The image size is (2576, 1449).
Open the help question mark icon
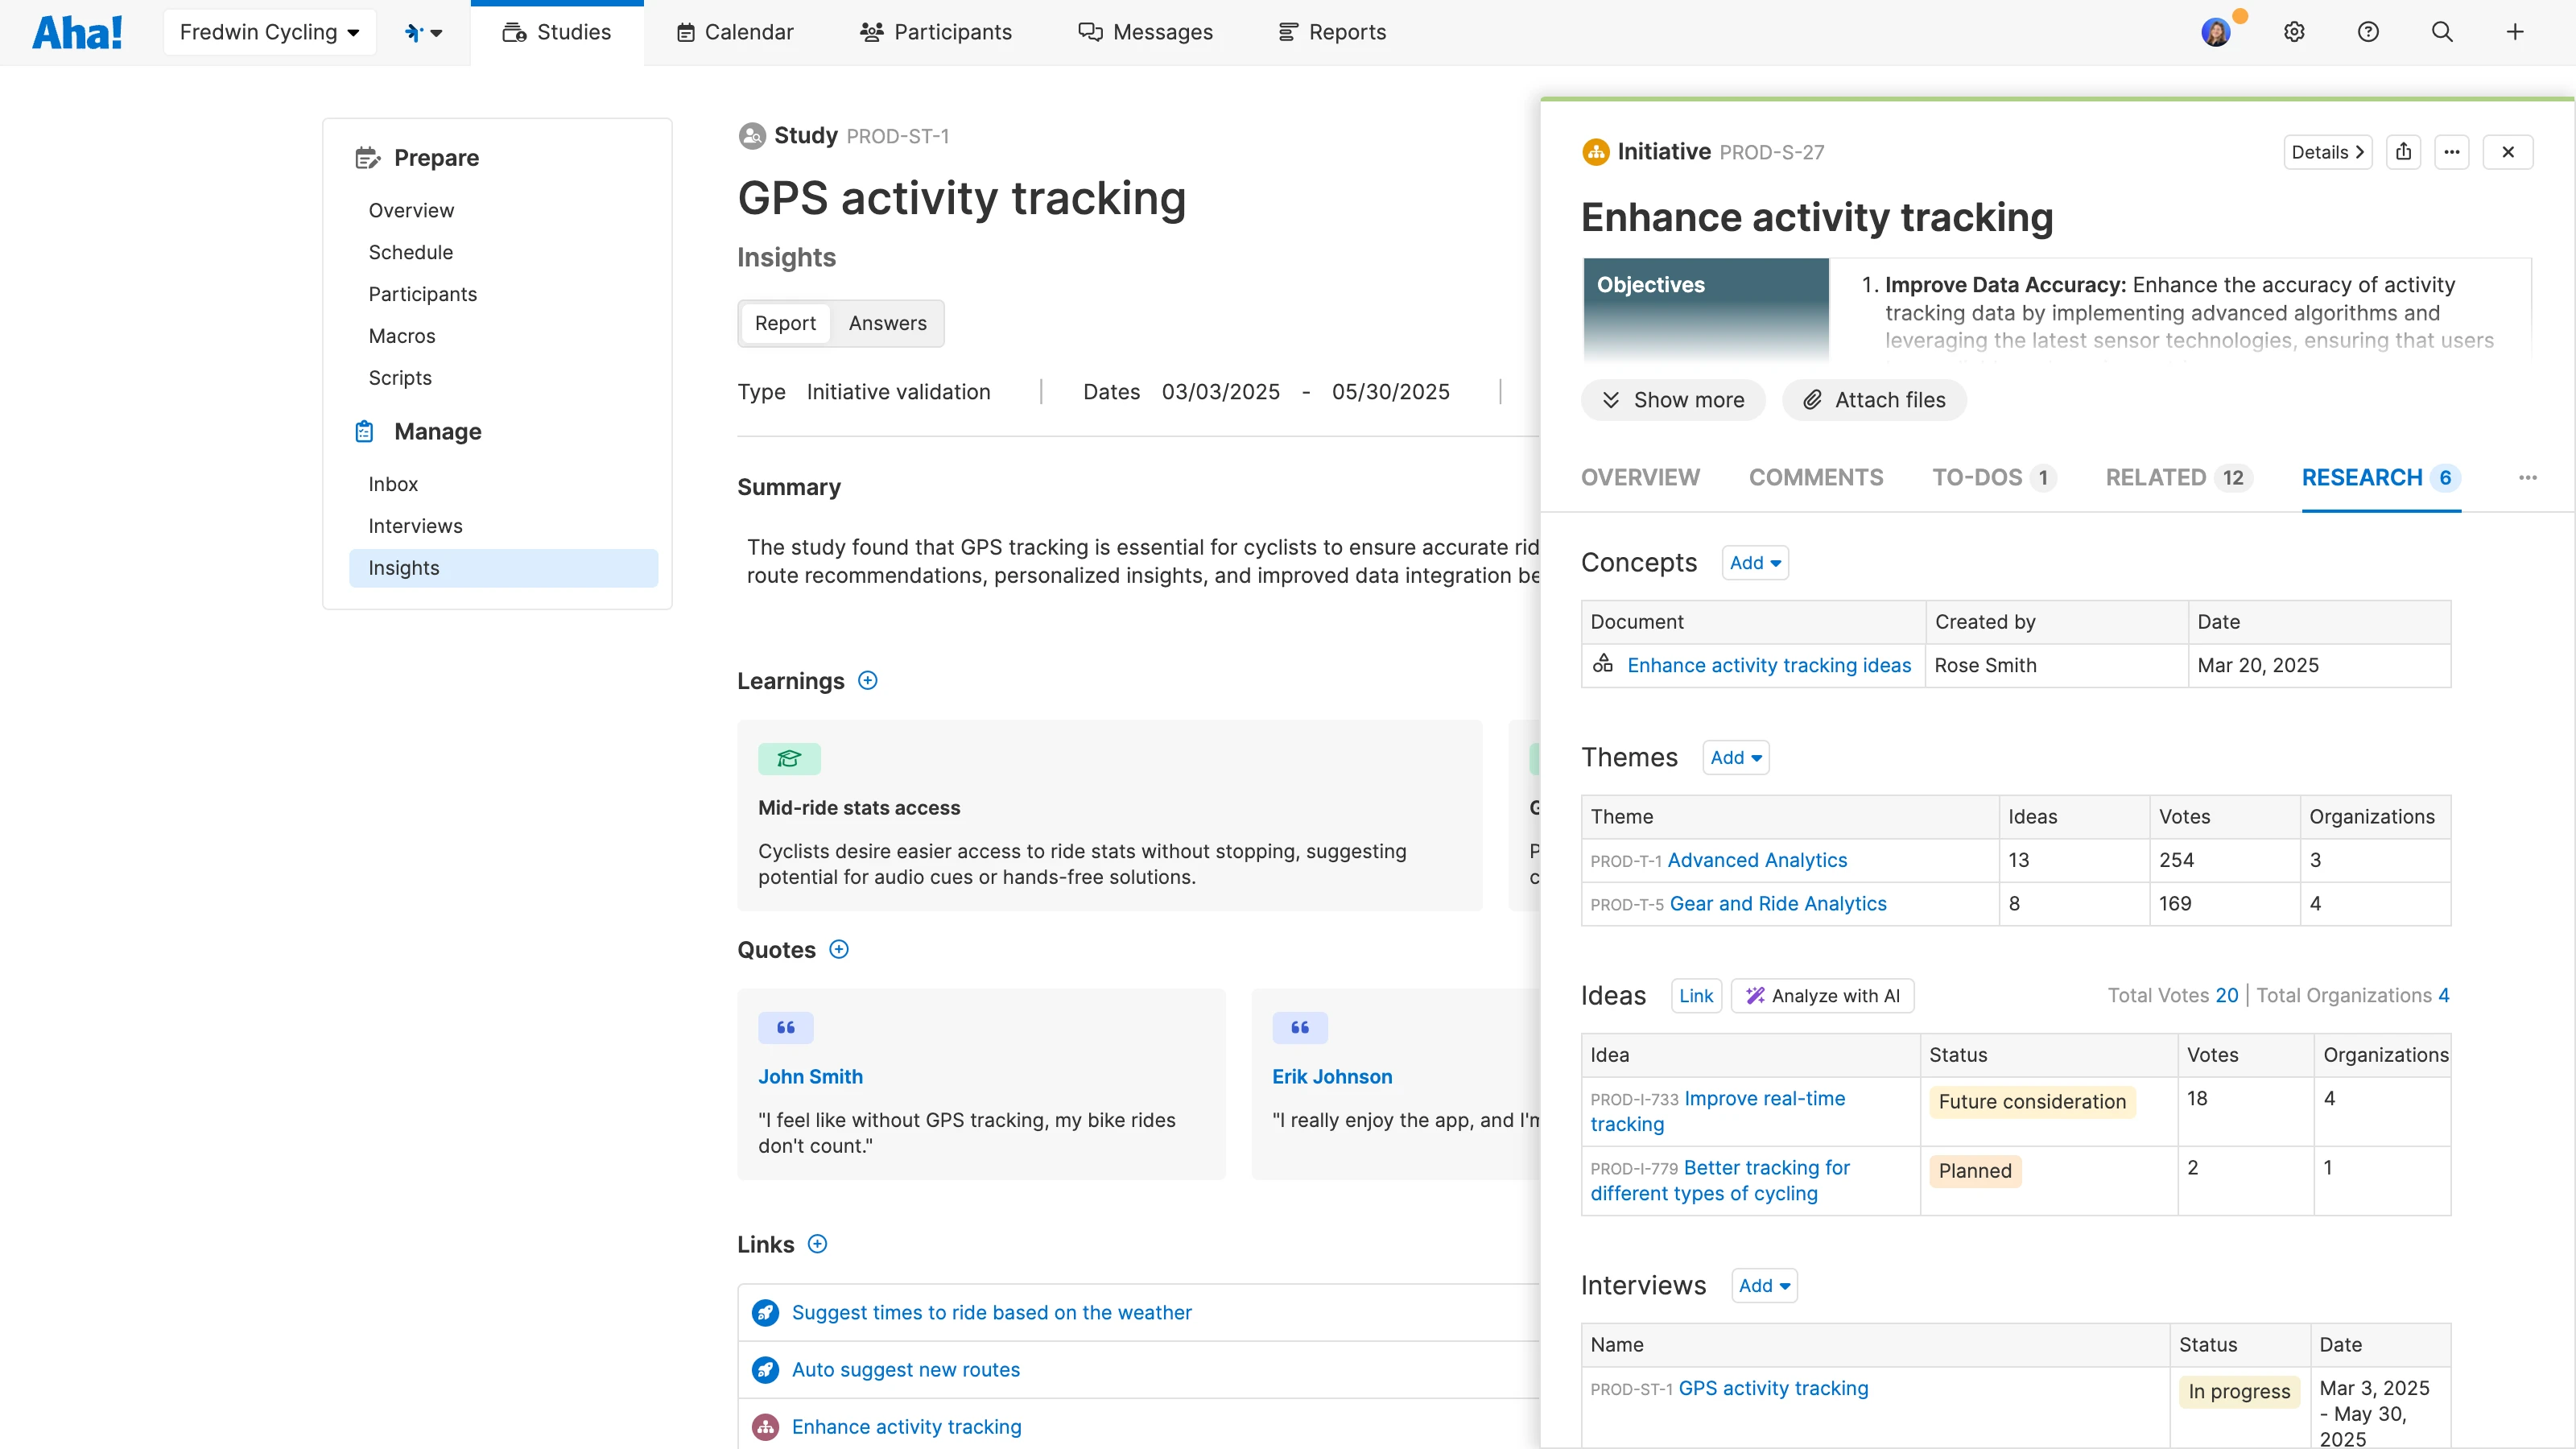tap(2368, 32)
